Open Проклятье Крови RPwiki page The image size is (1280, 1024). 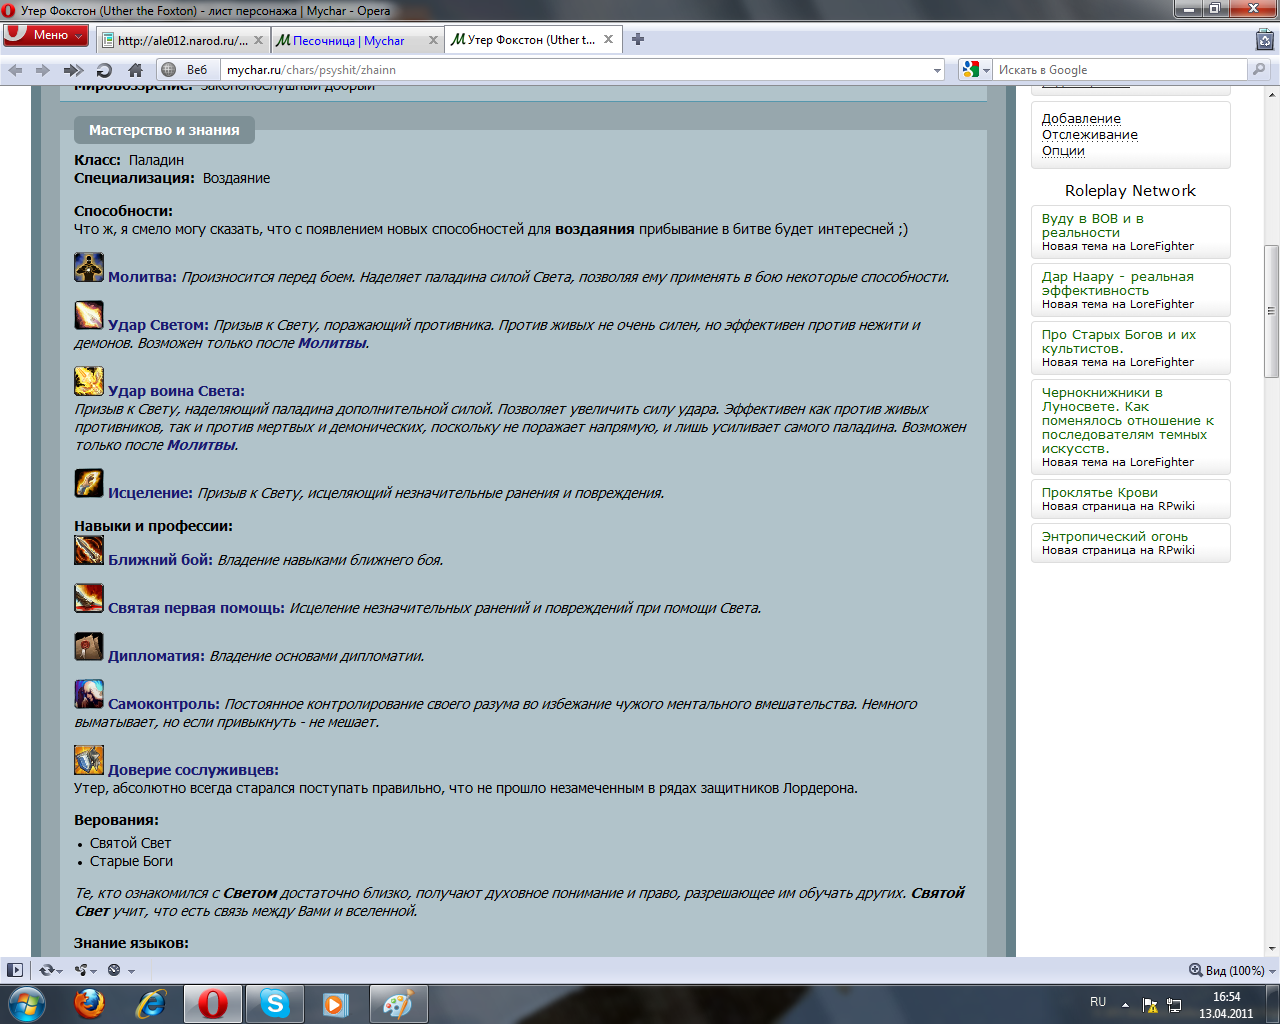(1100, 492)
